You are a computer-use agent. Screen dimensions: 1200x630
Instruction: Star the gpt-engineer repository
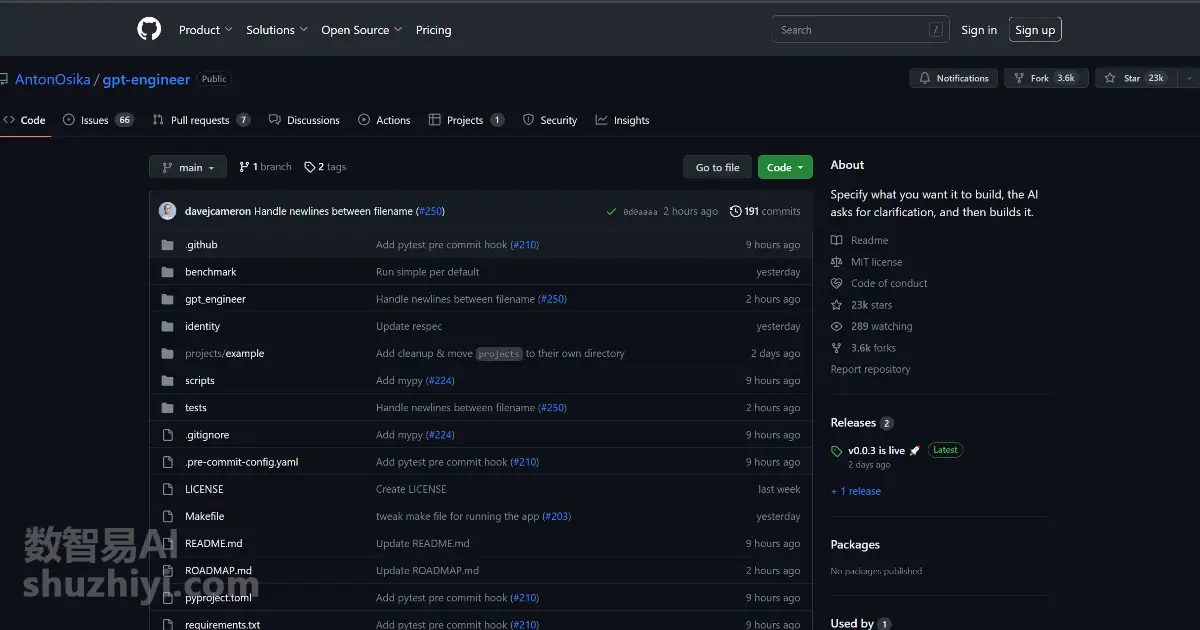[1134, 78]
